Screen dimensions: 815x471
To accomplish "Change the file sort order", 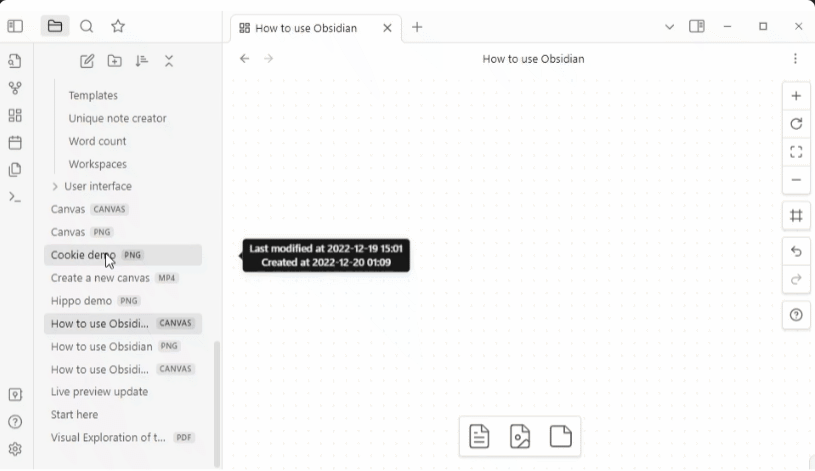I will pos(142,61).
